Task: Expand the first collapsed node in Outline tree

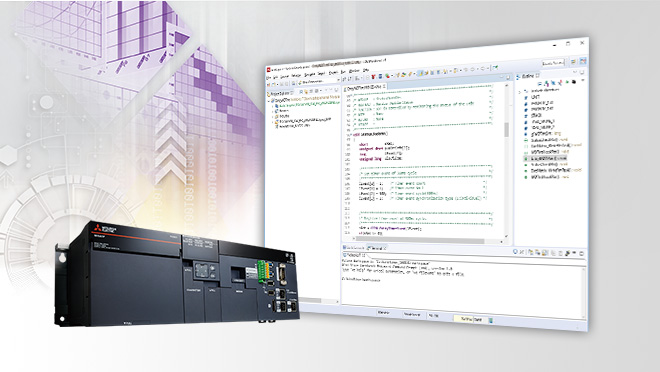Action: point(520,91)
